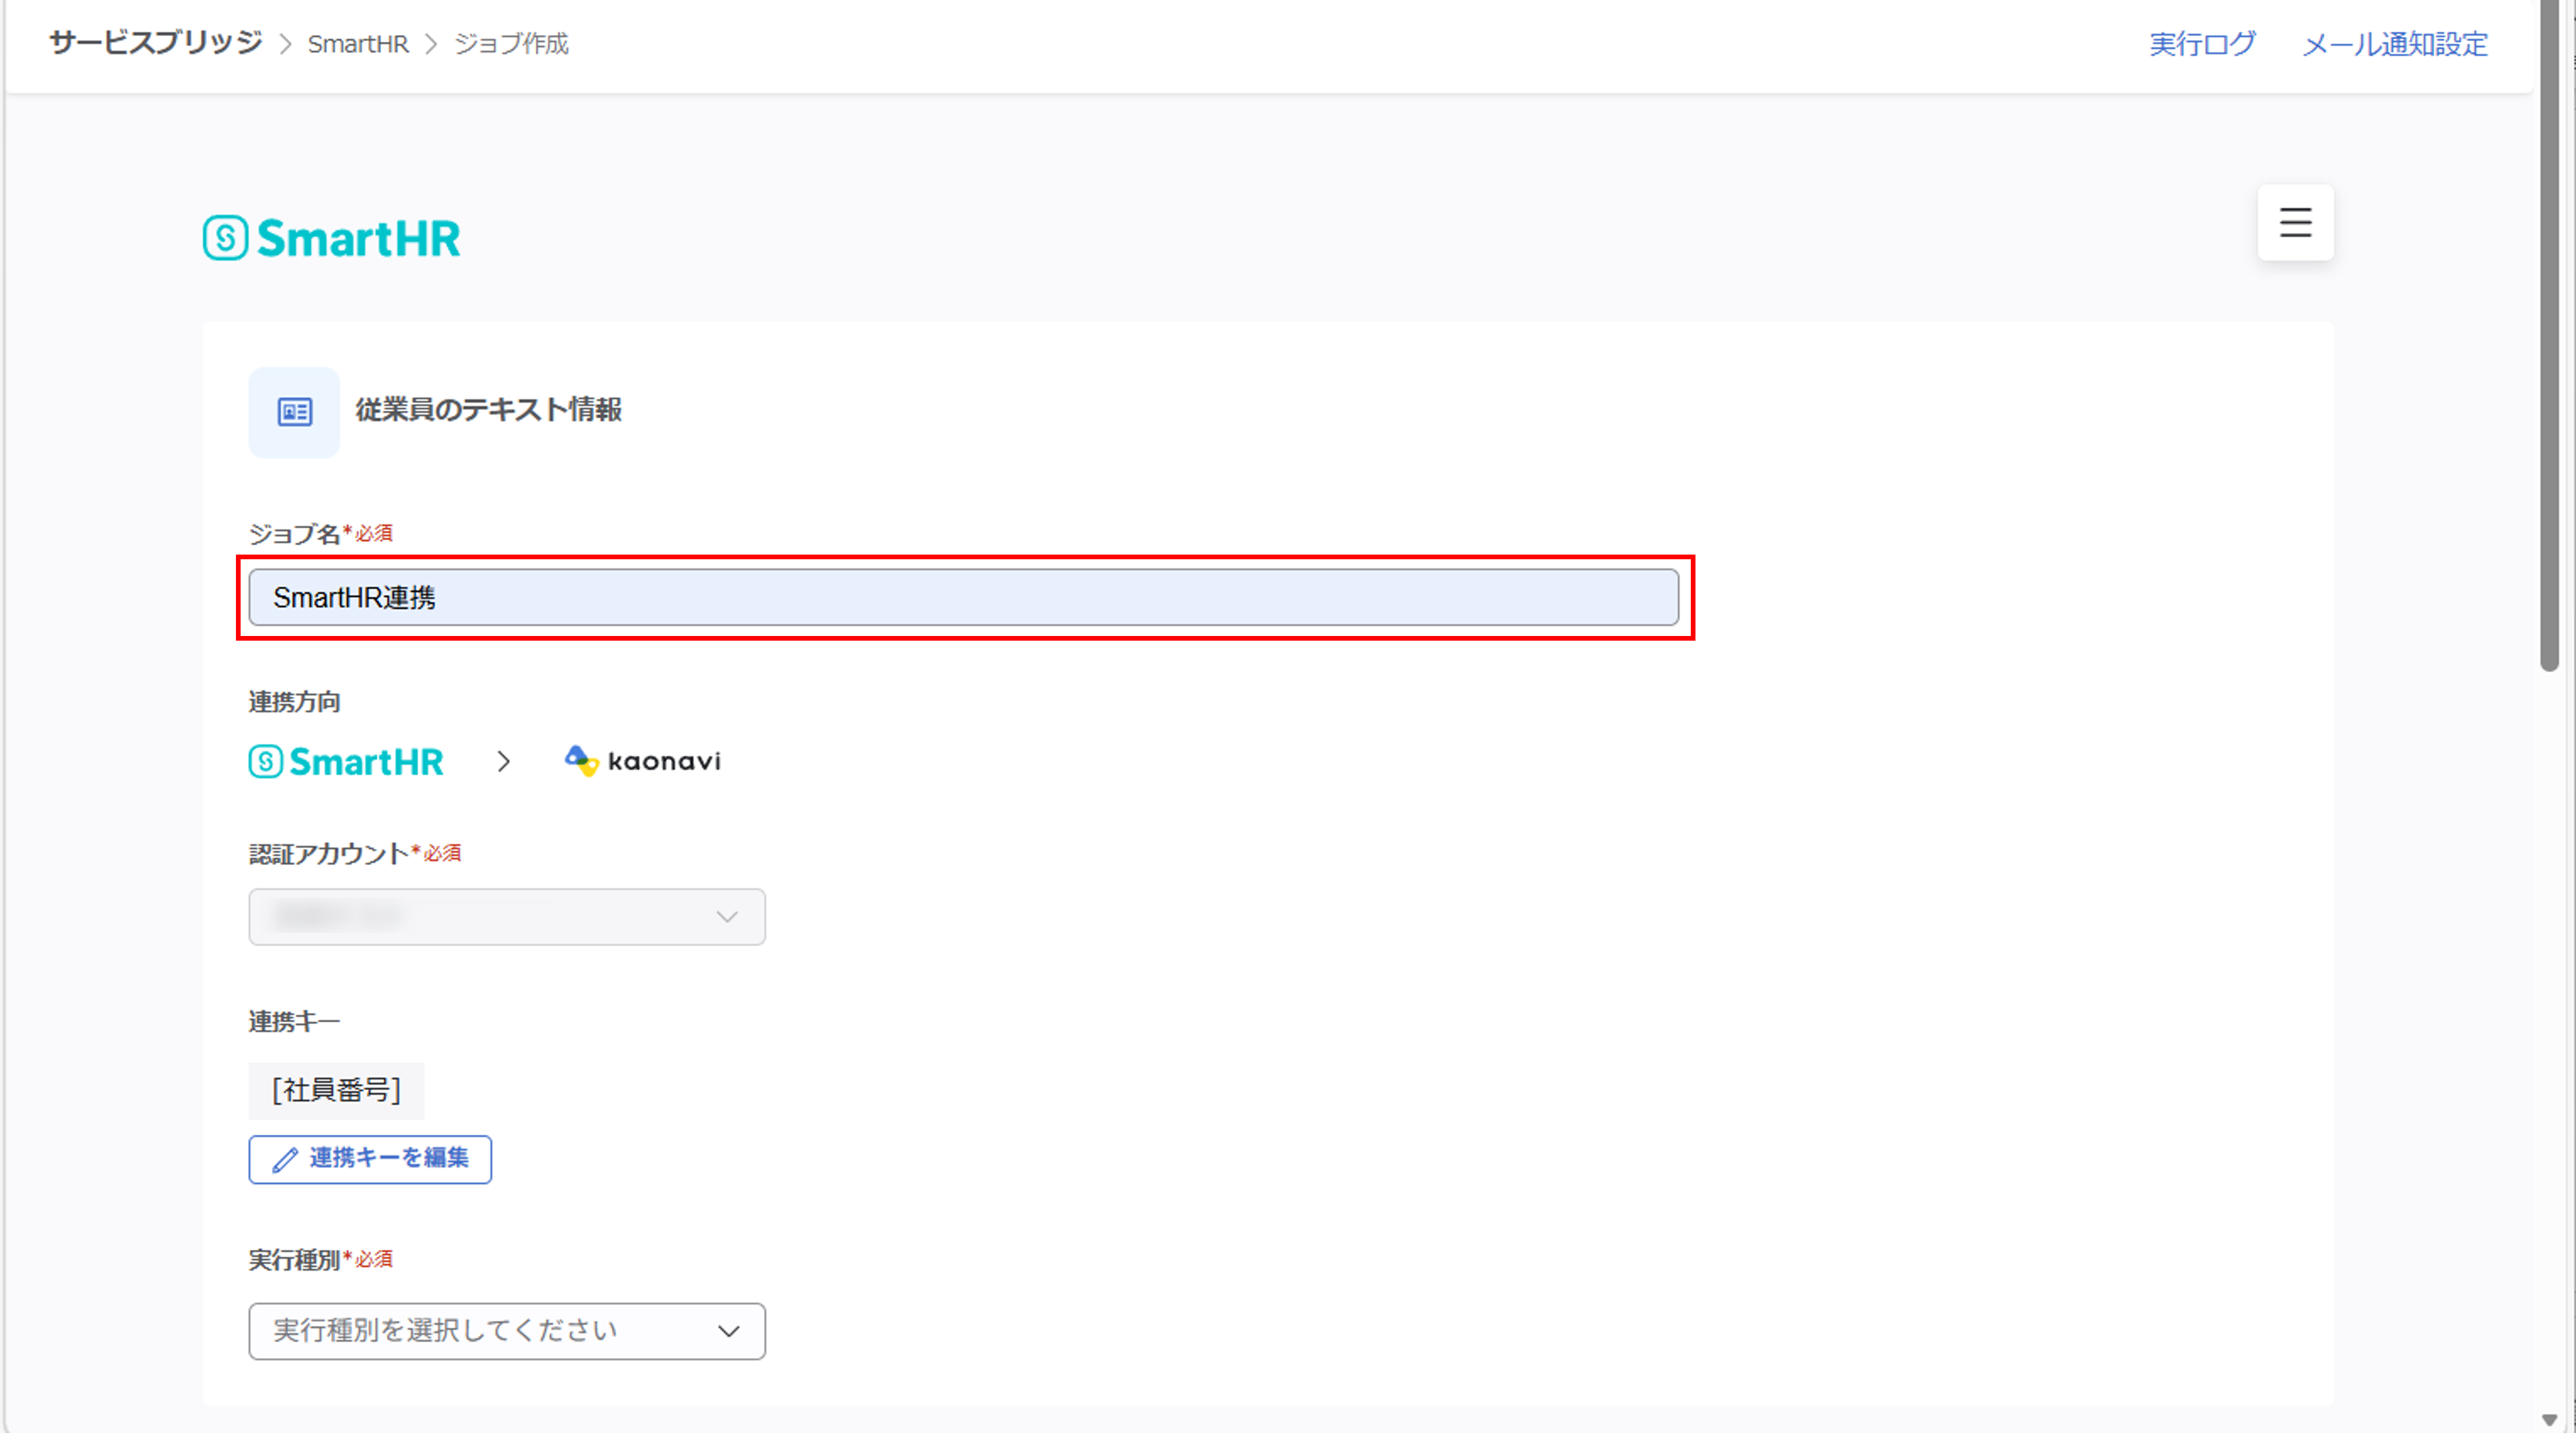Click 連携キーを編集 button
The height and width of the screenshot is (1433, 2576).
tap(370, 1159)
